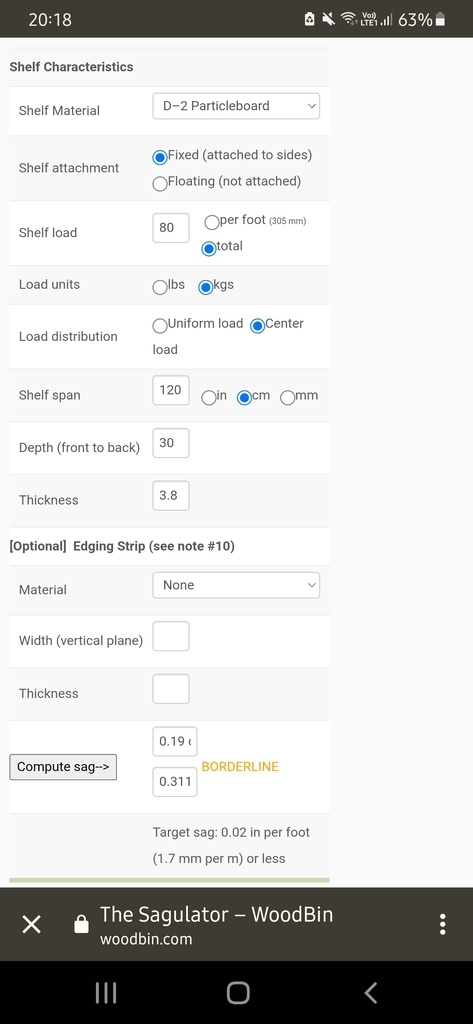Screen dimensions: 473x1024
Task: Tap the Android back arrow icon
Action: click(x=370, y=993)
